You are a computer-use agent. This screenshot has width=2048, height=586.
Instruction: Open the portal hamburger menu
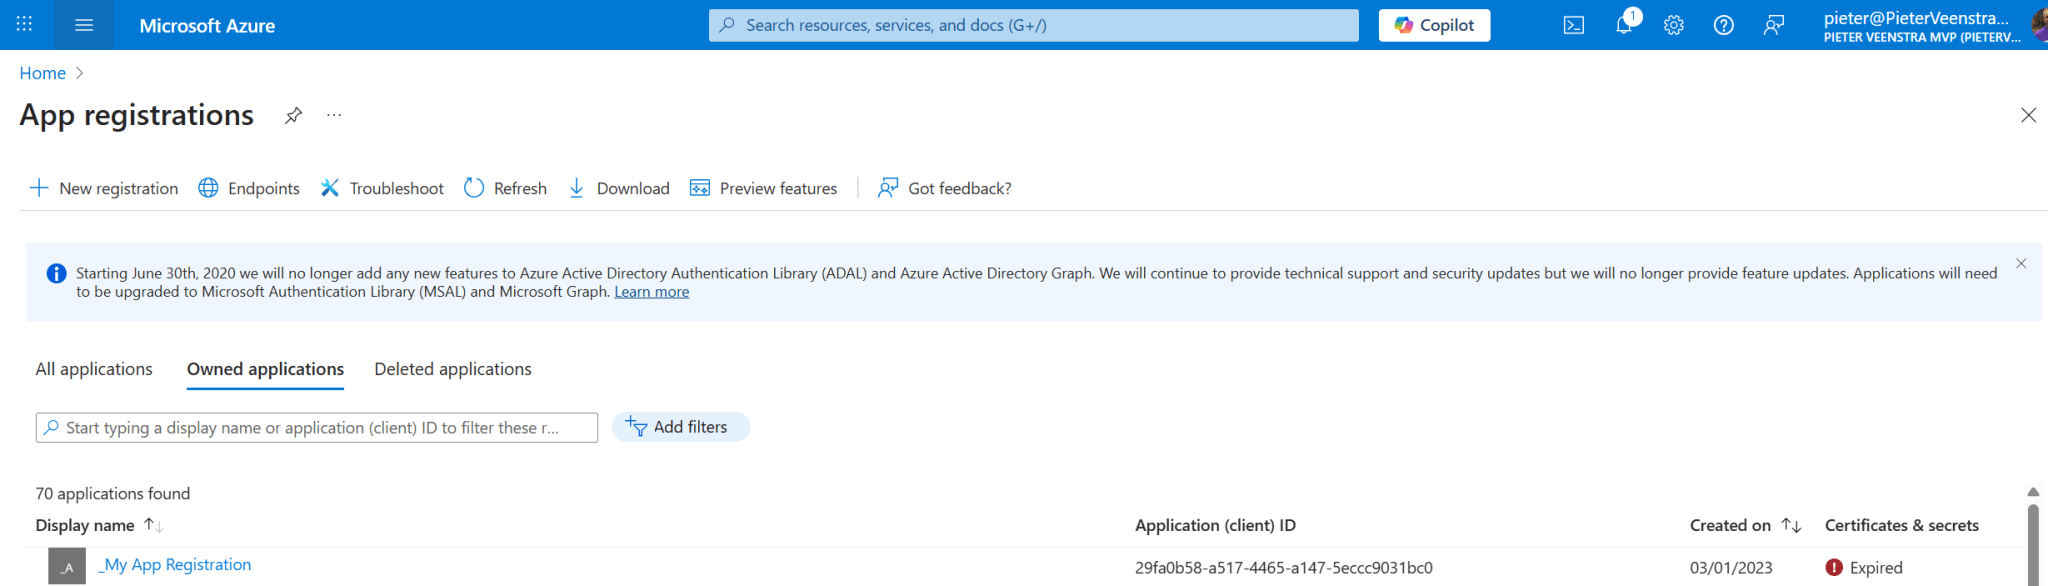coord(84,25)
